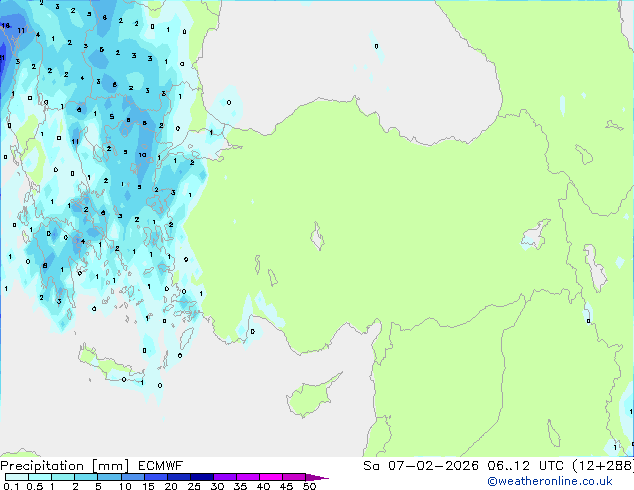Click the legend label '10'
634x490 pixels.
pyautogui.click(x=125, y=486)
